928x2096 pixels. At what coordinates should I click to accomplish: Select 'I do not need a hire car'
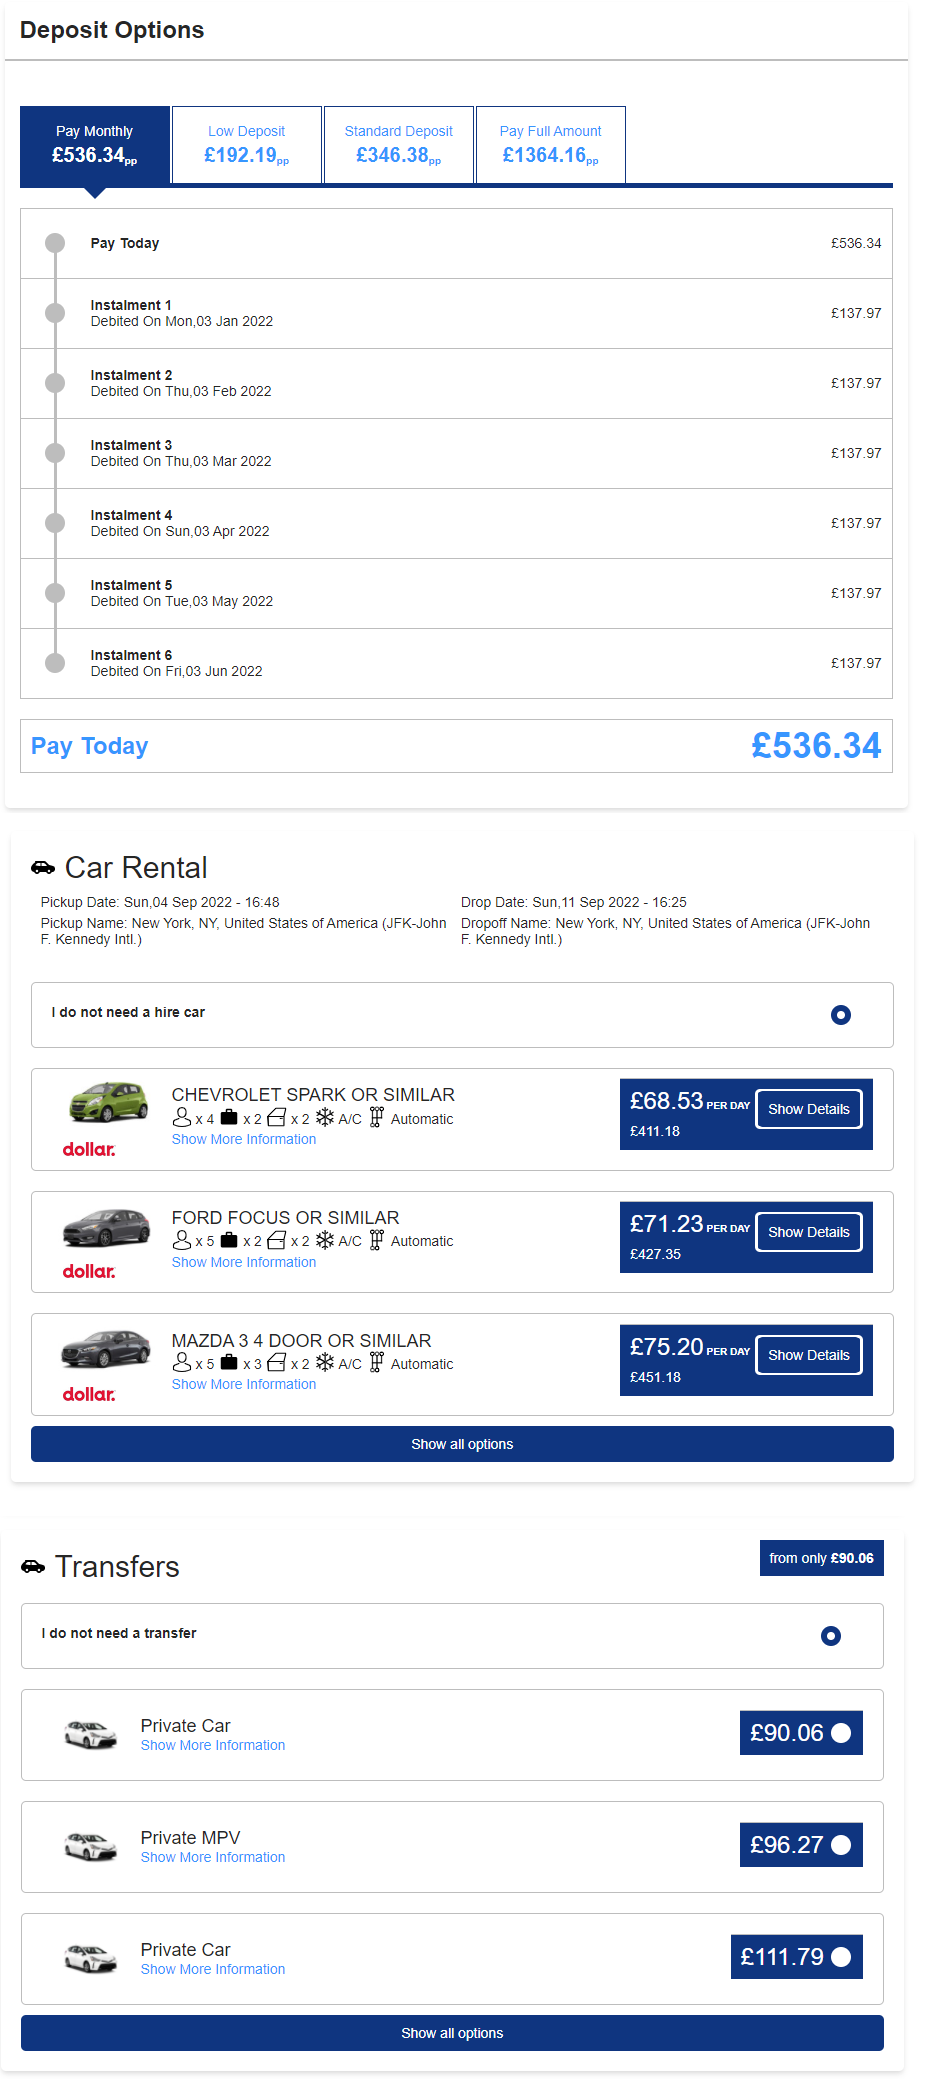(x=841, y=1015)
